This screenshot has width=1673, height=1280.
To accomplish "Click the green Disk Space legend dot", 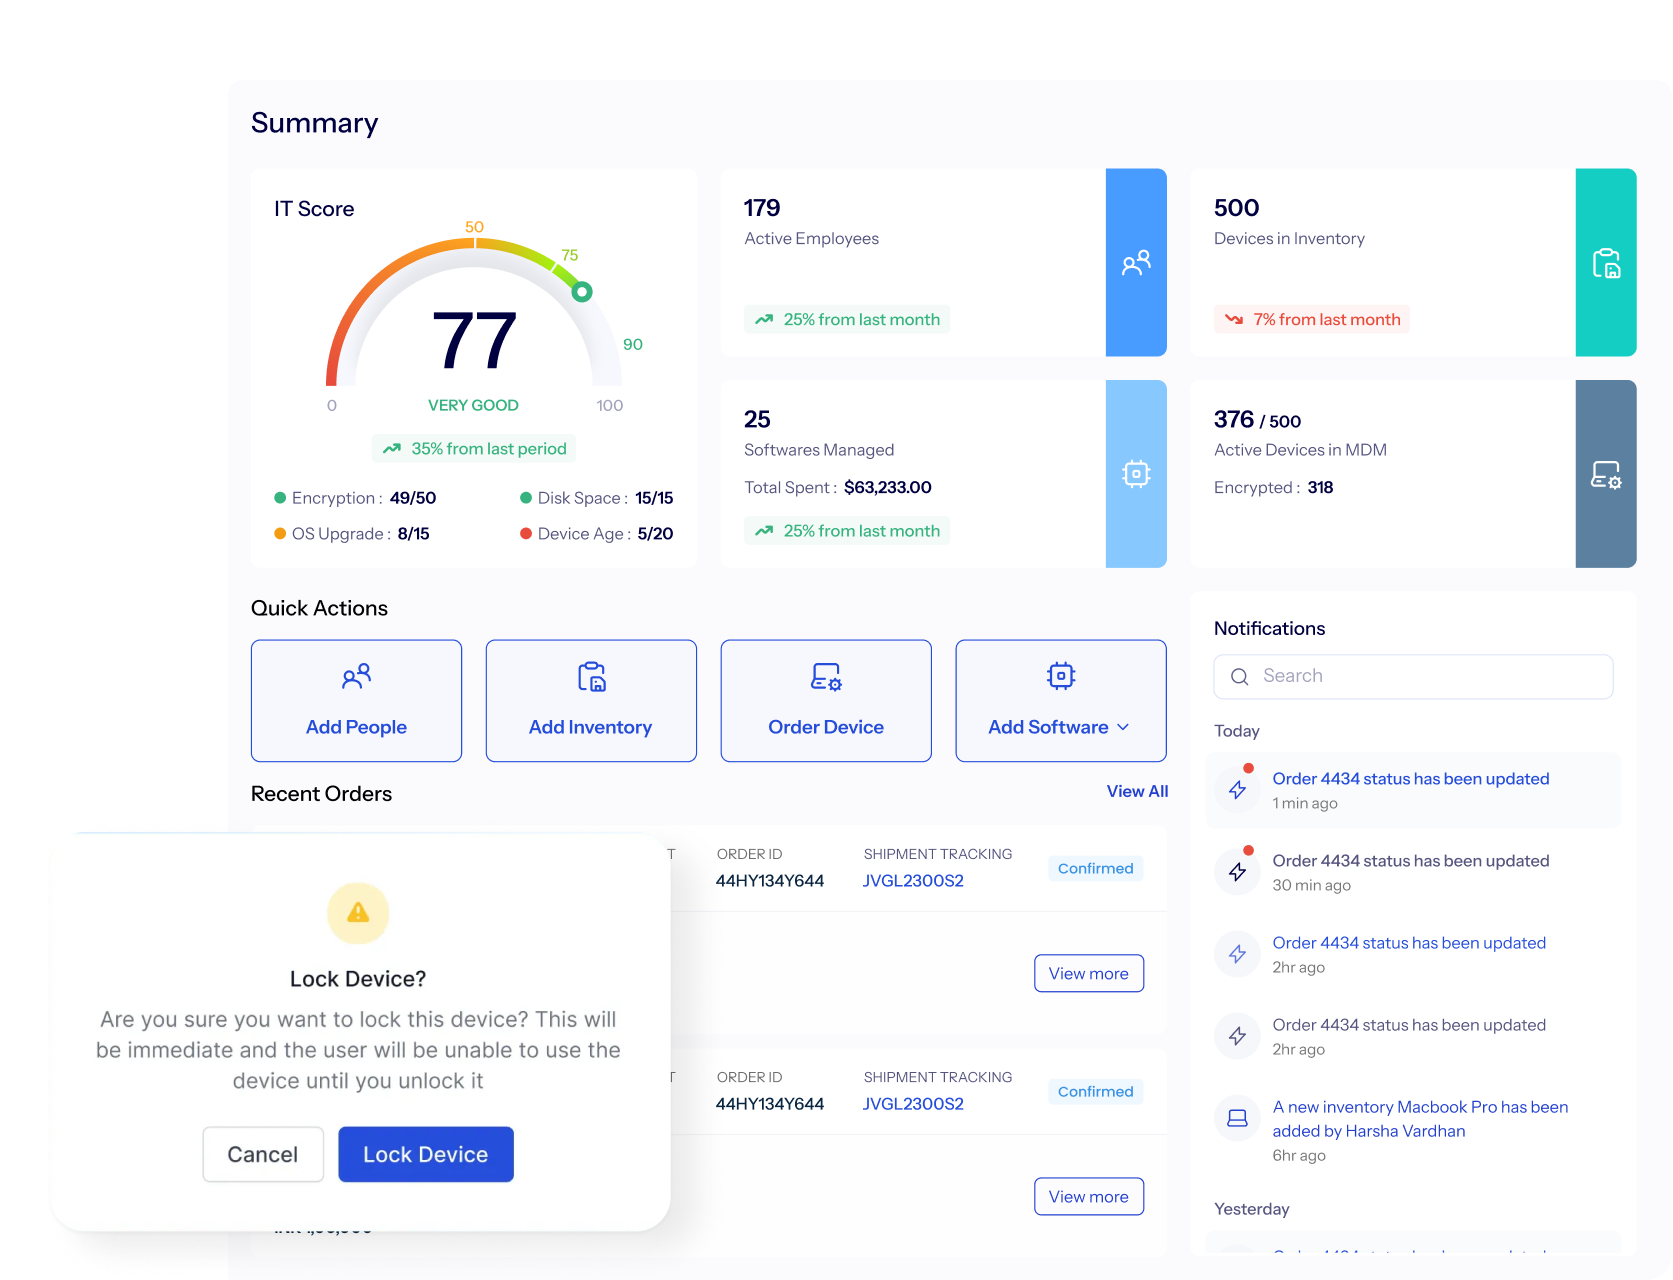I will (x=526, y=498).
